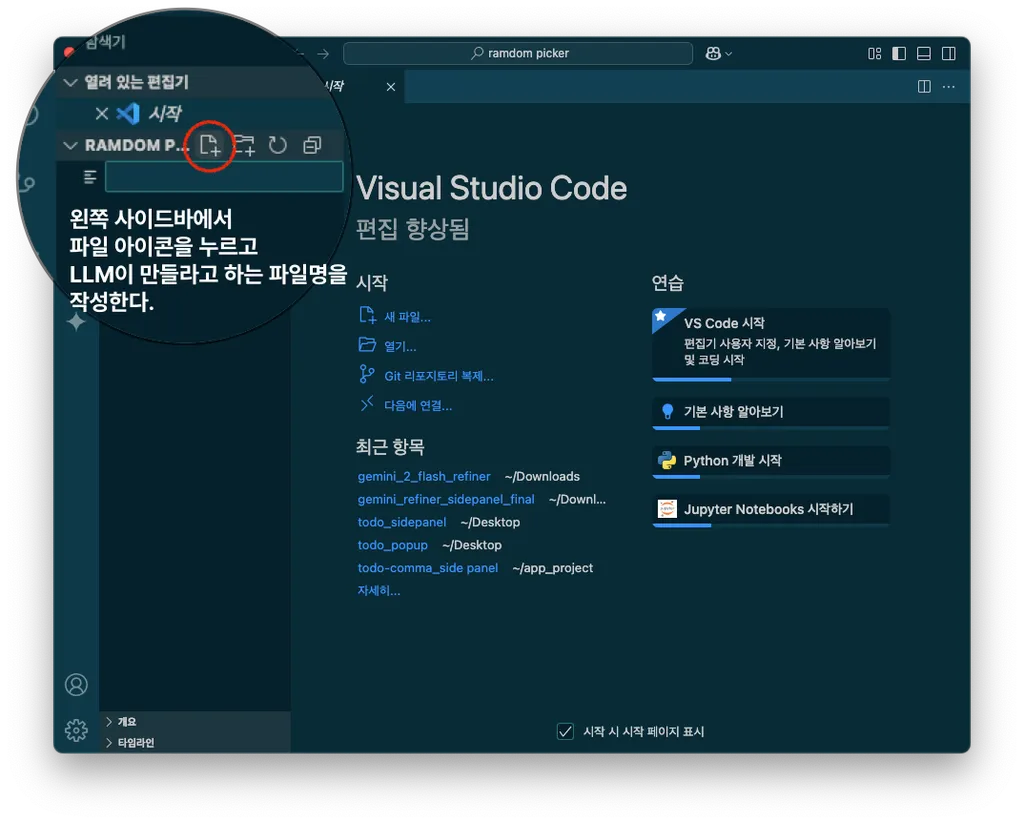Click progress bar under Jupyter Notebooks 시작하기
Image resolution: width=1024 pixels, height=824 pixels.
click(771, 525)
